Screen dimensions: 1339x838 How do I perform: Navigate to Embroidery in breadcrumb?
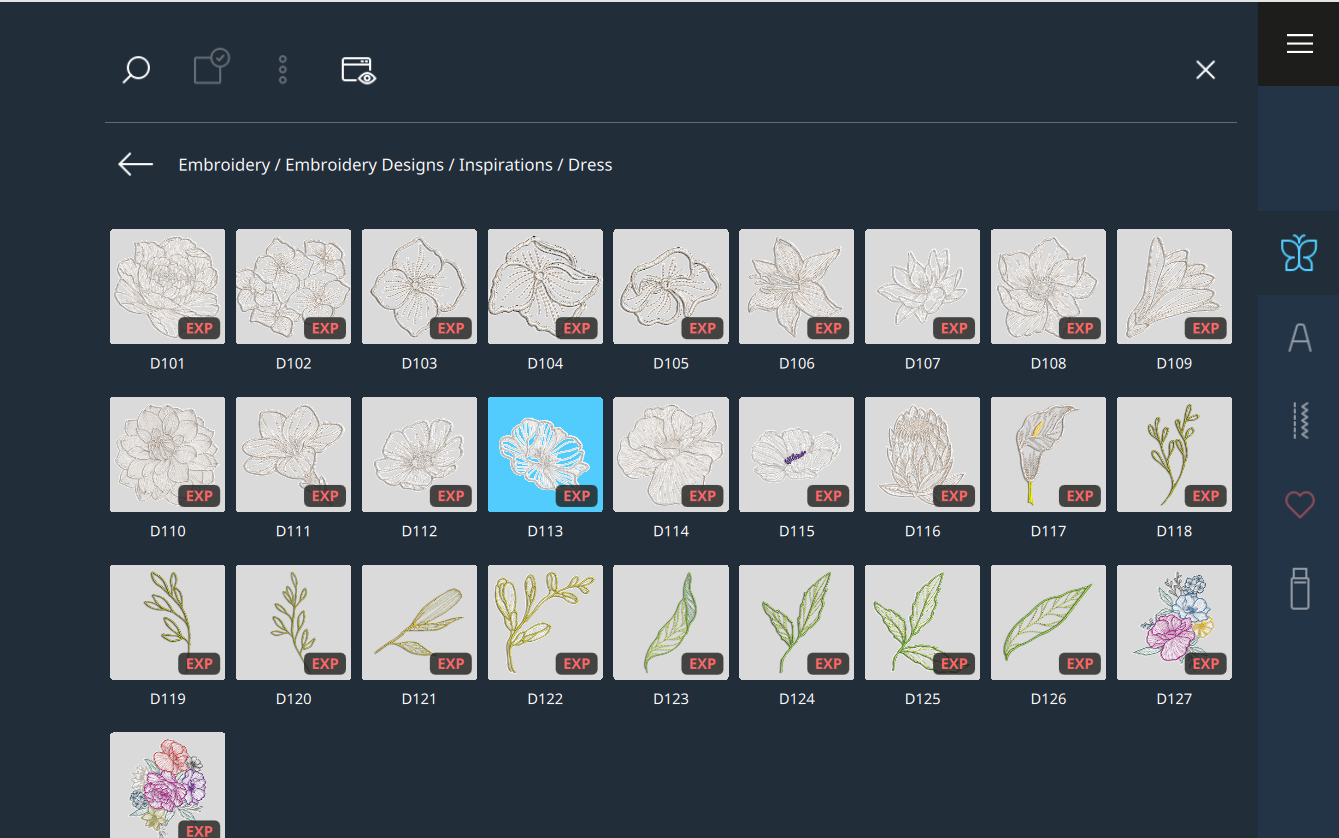pos(224,165)
